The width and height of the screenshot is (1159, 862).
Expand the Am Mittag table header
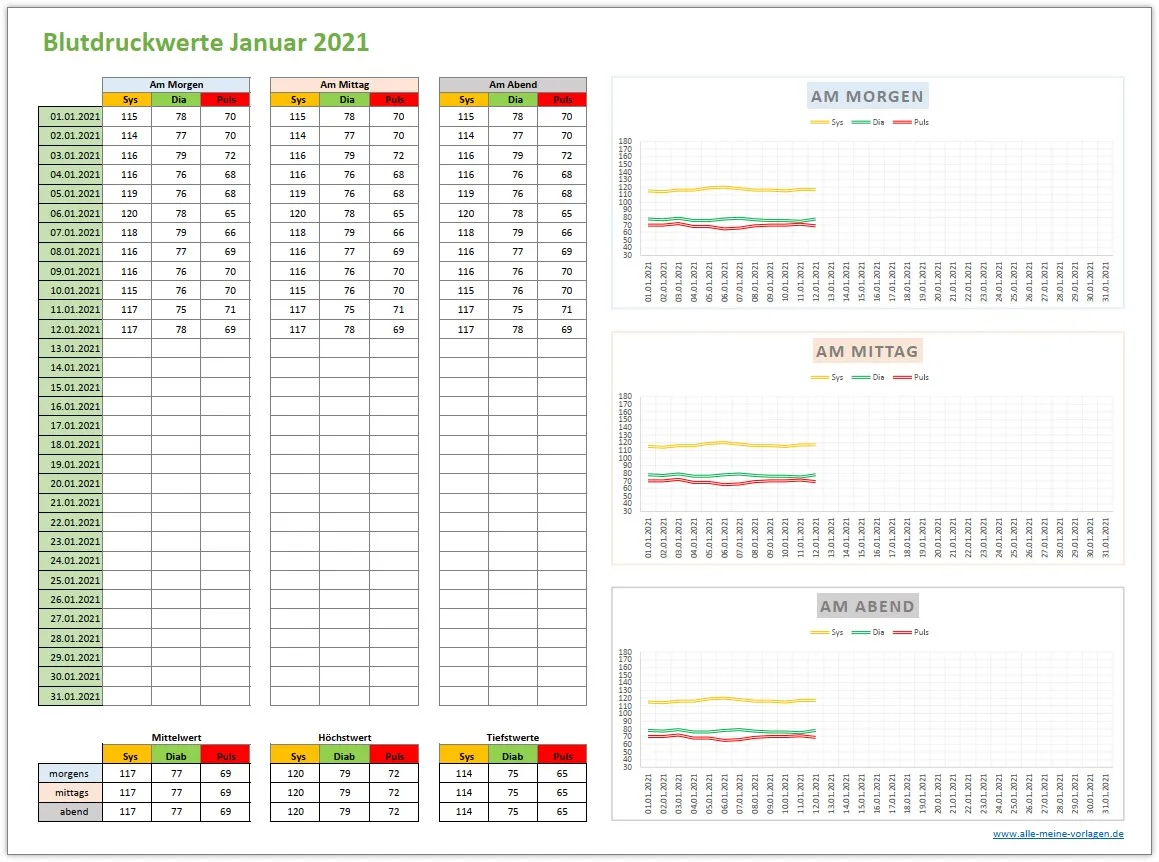344,84
